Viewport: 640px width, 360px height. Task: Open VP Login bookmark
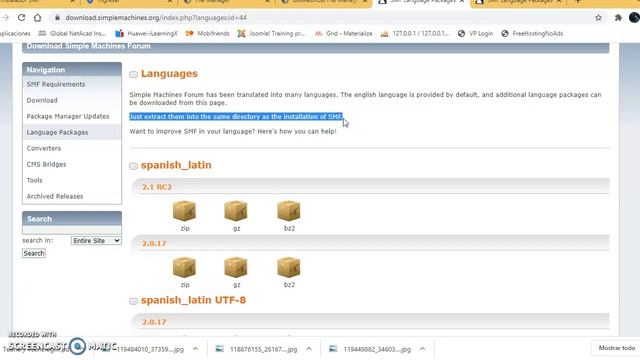click(475, 33)
